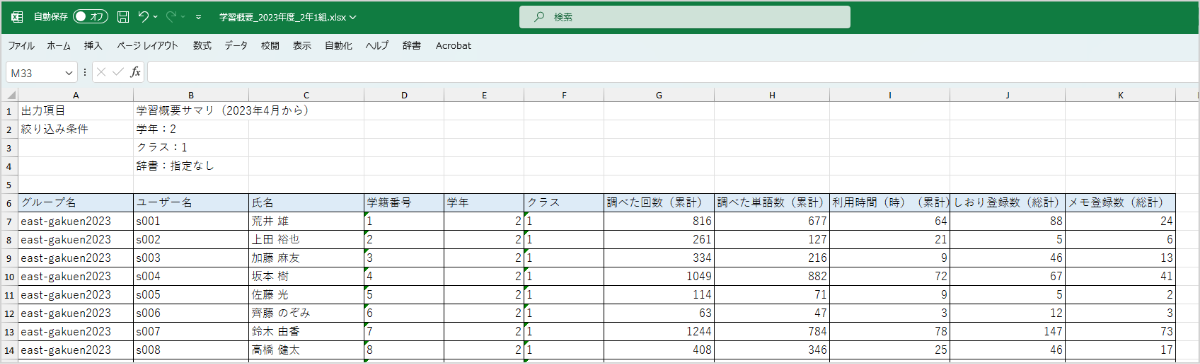Click the Select All corner triangle

click(x=10, y=95)
